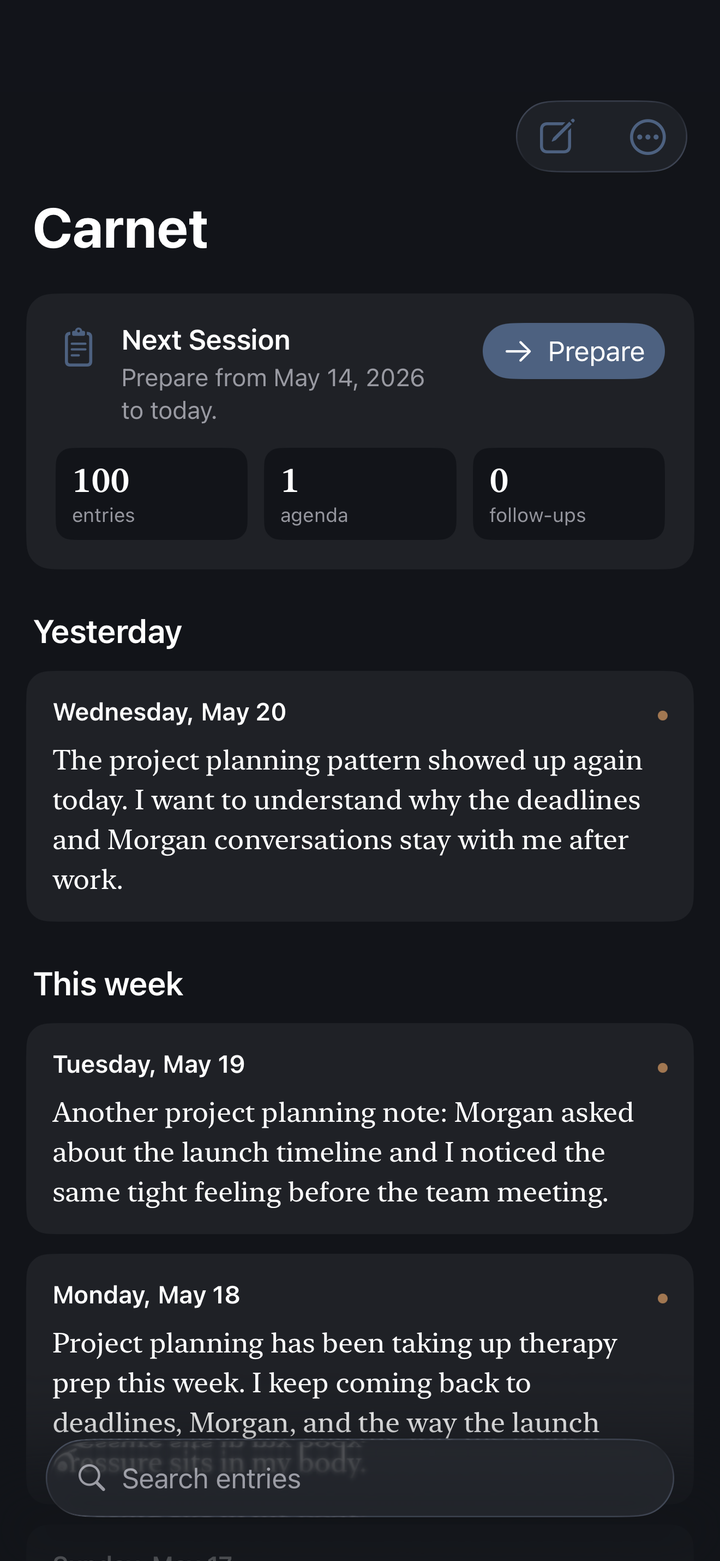This screenshot has width=720, height=1561.
Task: Tap the arrow icon on Prepare button
Action: click(x=518, y=351)
